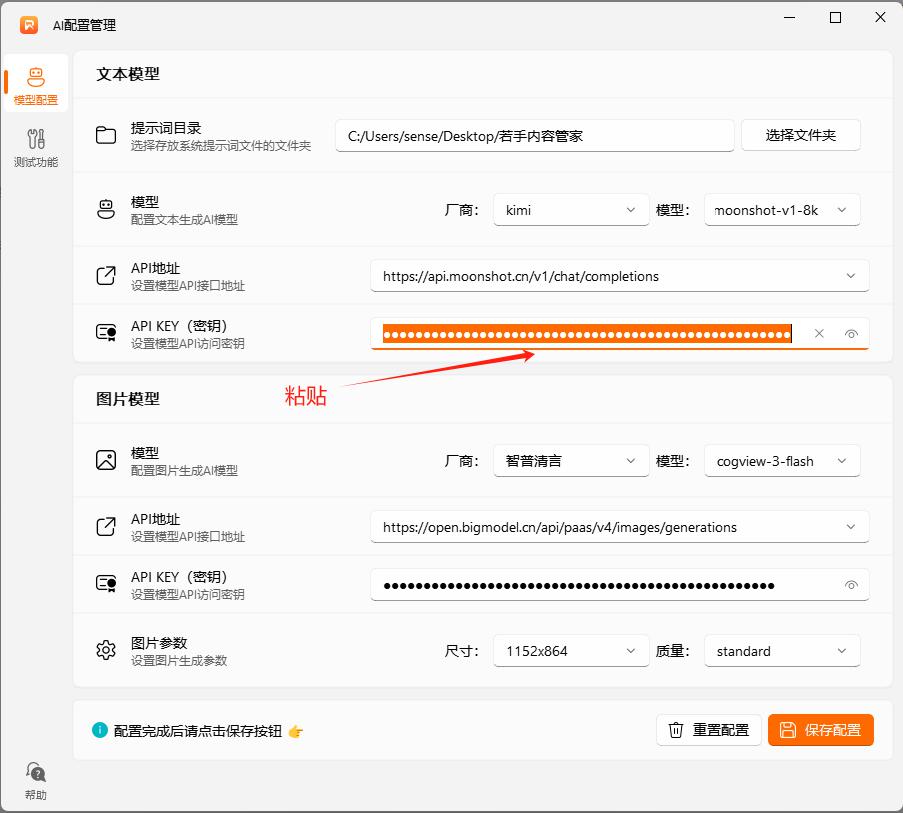Click the gear icon beside 图片参数
Screen dimensions: 903x813
106,650
